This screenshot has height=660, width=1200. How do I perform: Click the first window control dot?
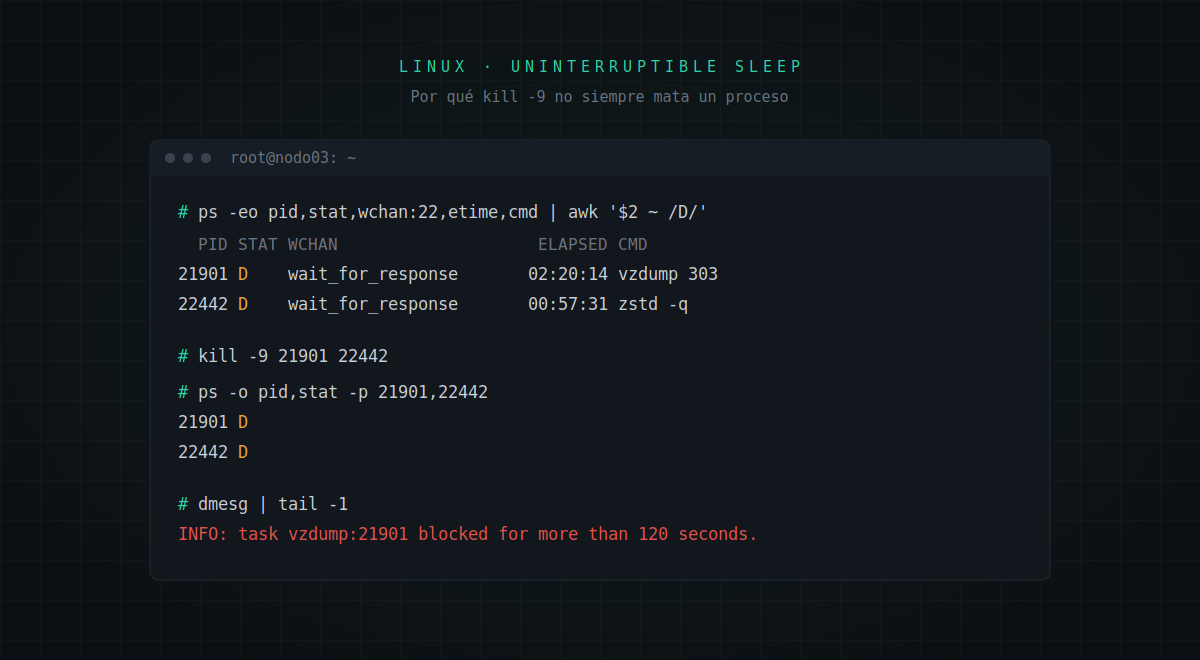coord(170,158)
